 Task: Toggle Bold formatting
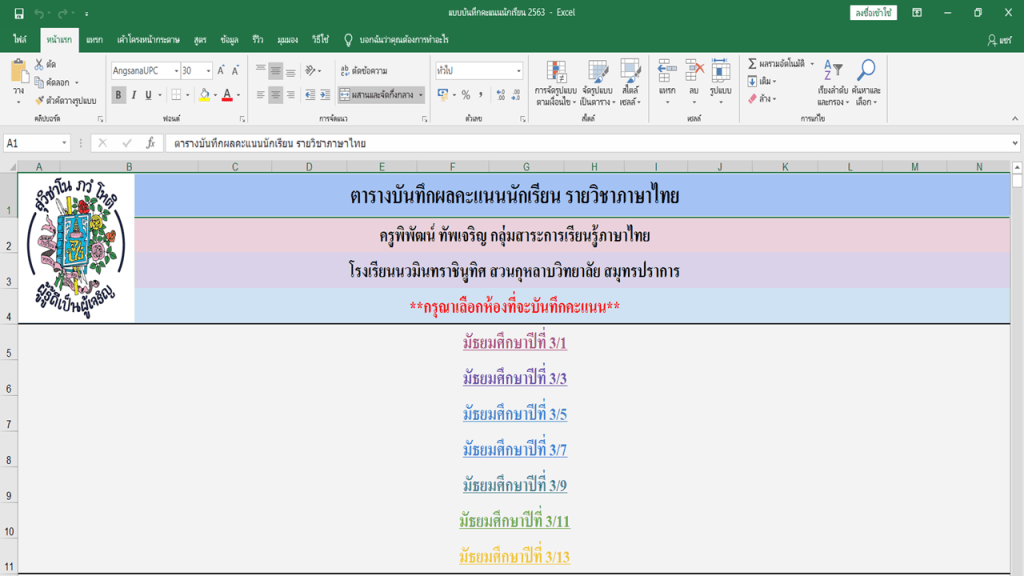pos(119,95)
